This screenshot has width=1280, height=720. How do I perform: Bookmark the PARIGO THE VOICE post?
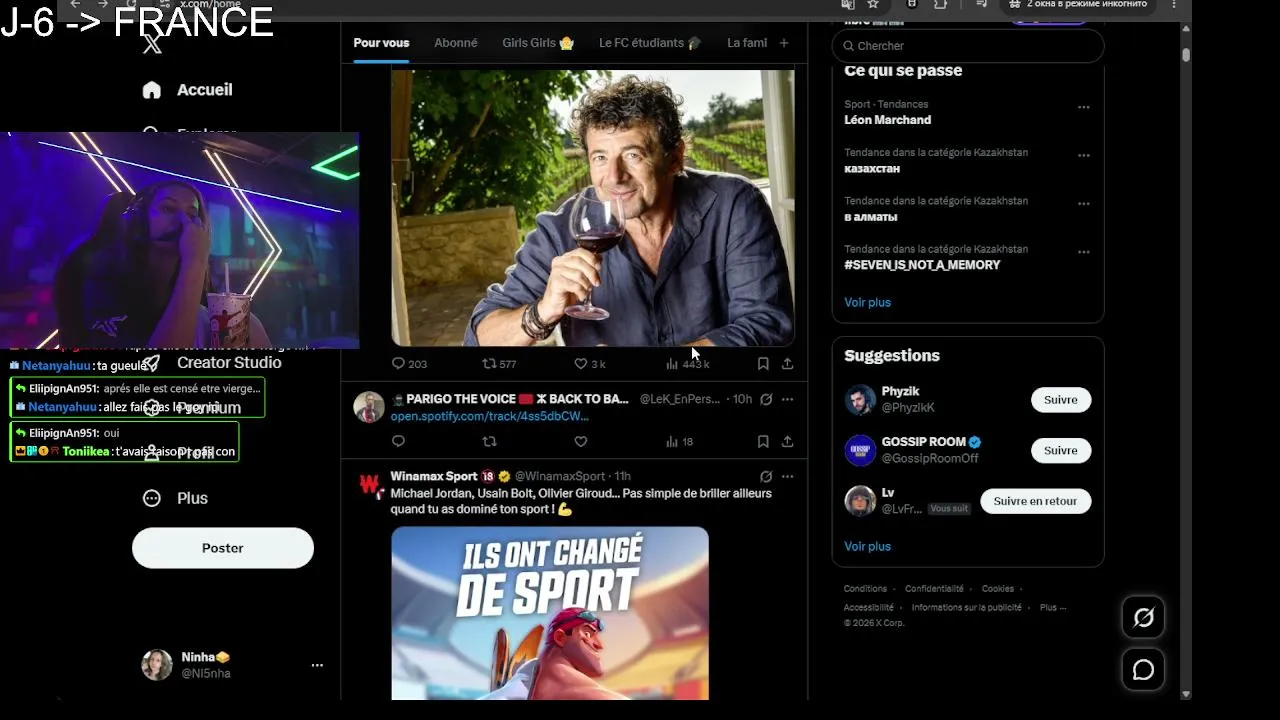tap(763, 441)
